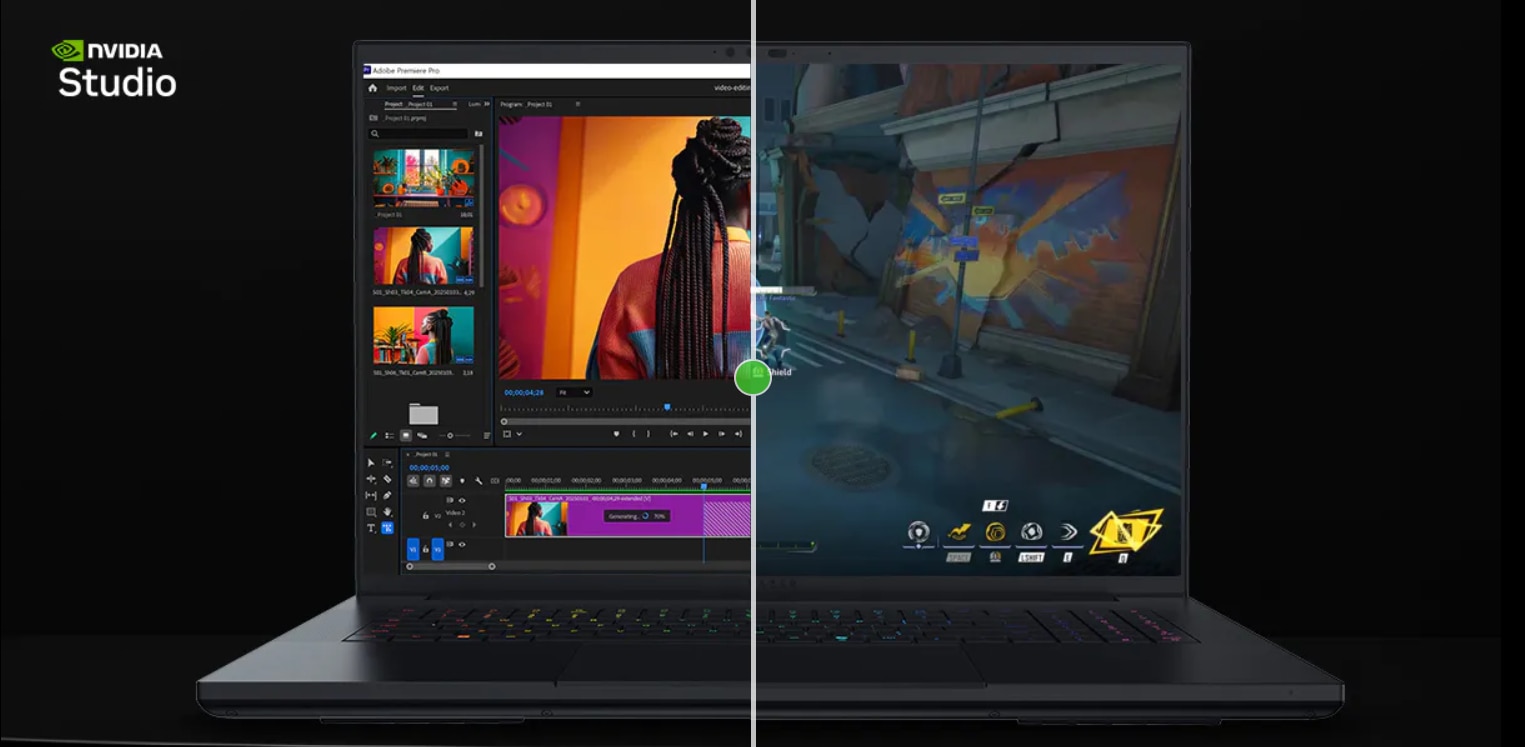
Task: Click the green before-after comparison slider handle
Action: (752, 378)
